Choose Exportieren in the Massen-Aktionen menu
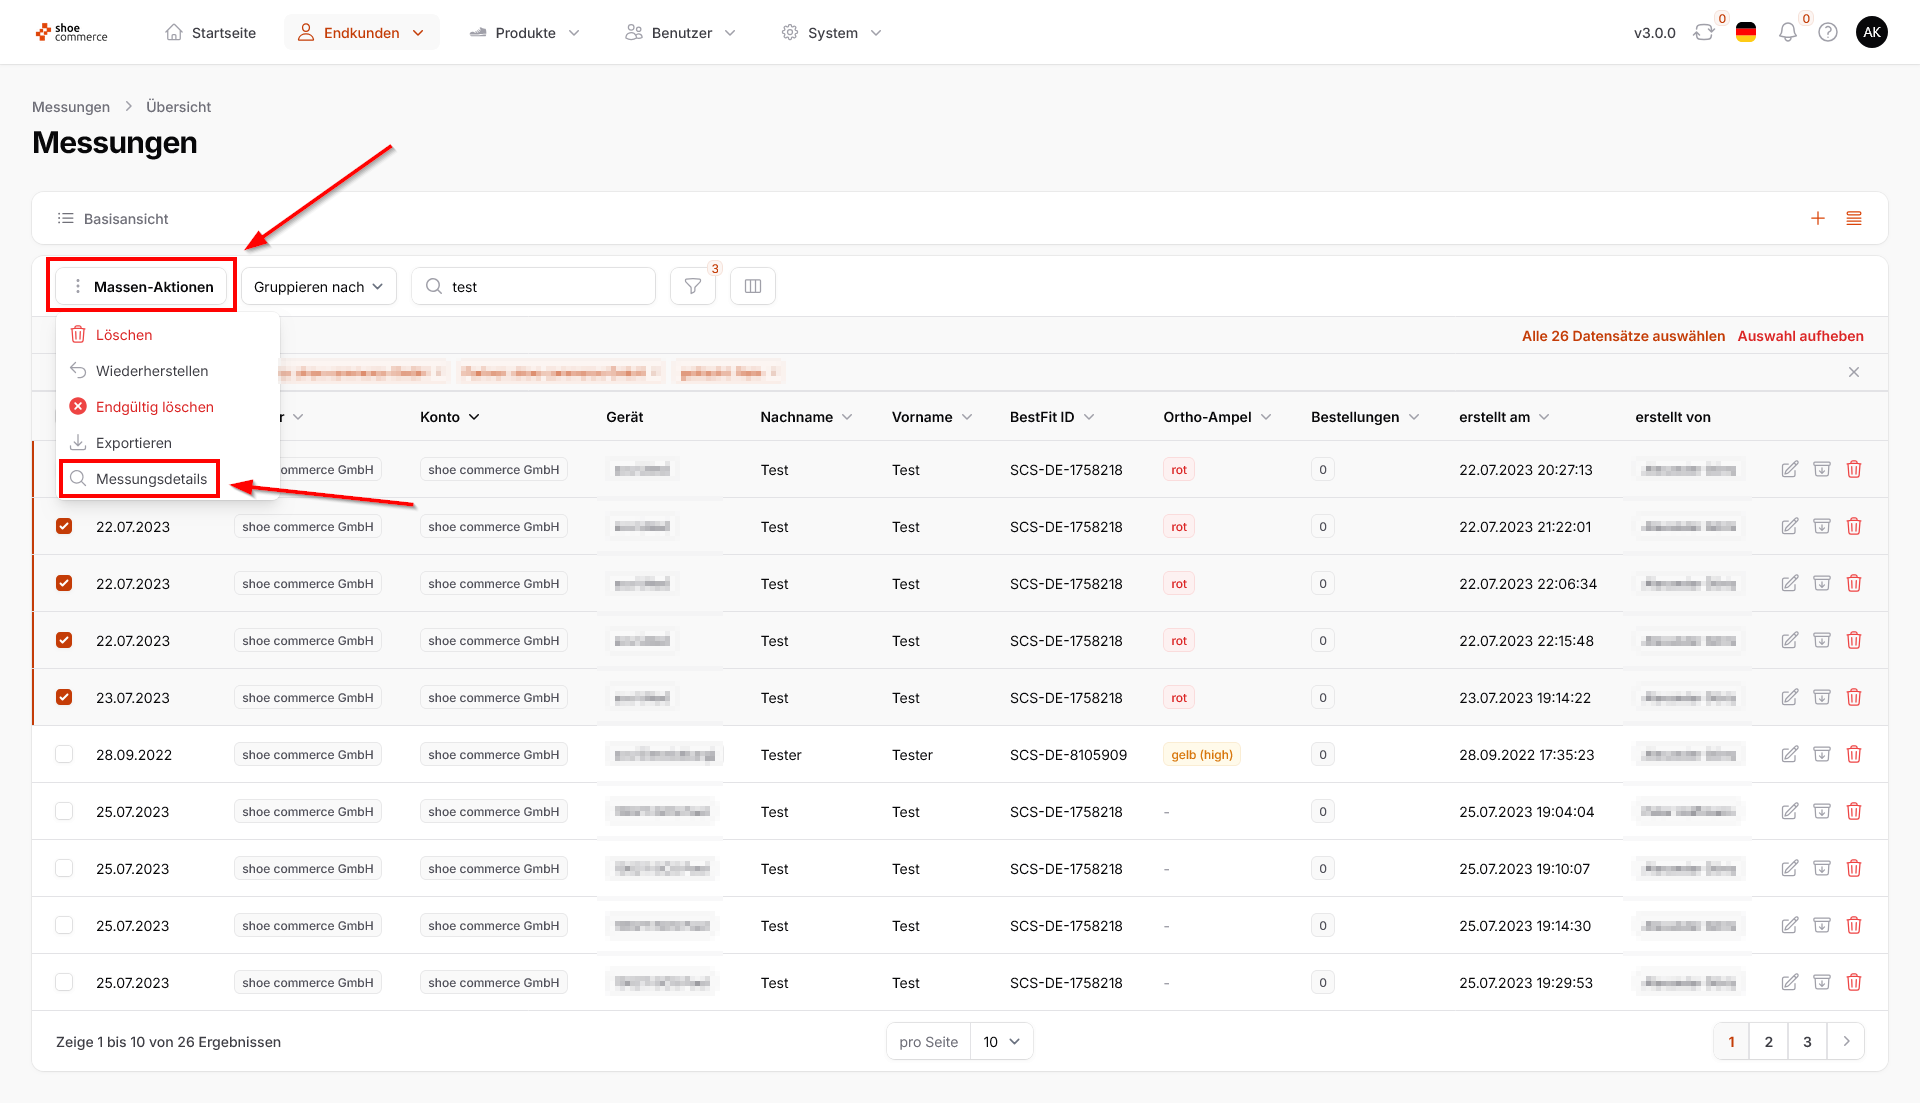This screenshot has width=1920, height=1103. [133, 443]
